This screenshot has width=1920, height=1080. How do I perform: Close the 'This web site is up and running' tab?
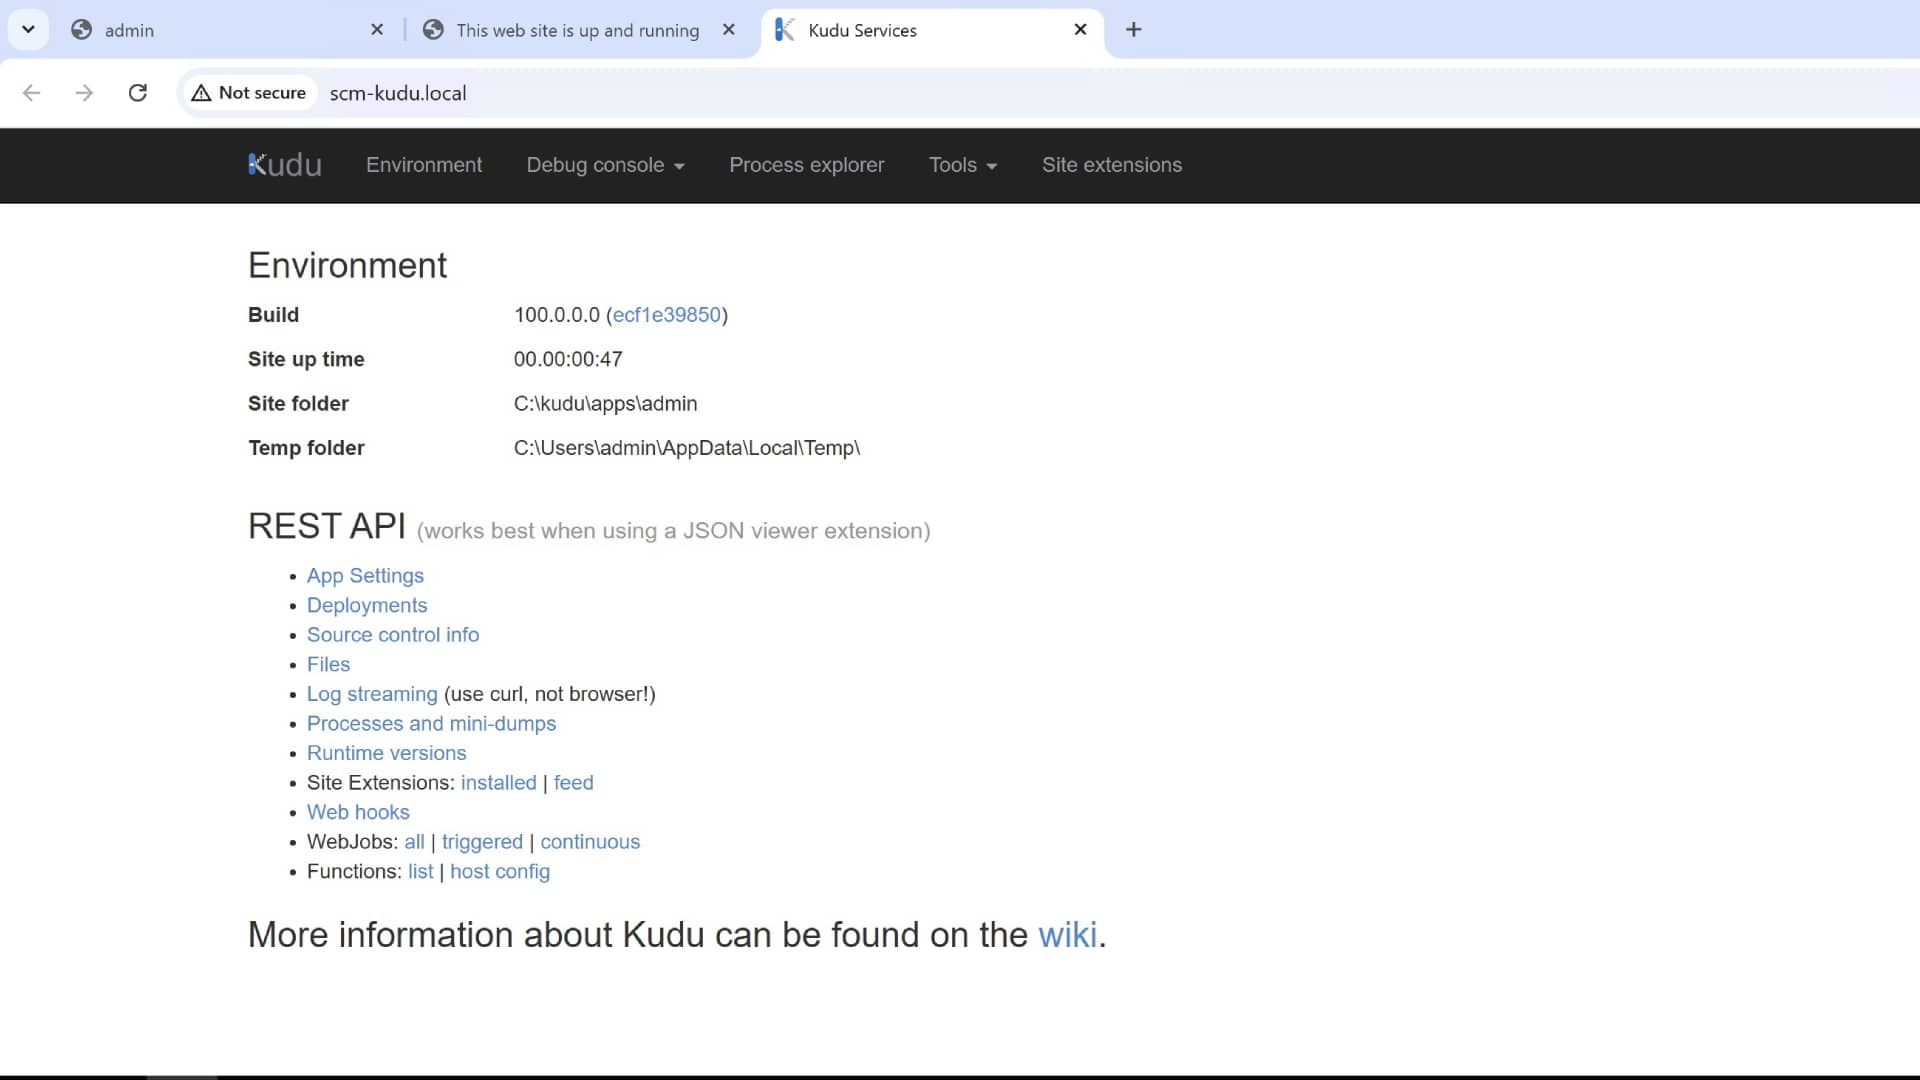729,30
